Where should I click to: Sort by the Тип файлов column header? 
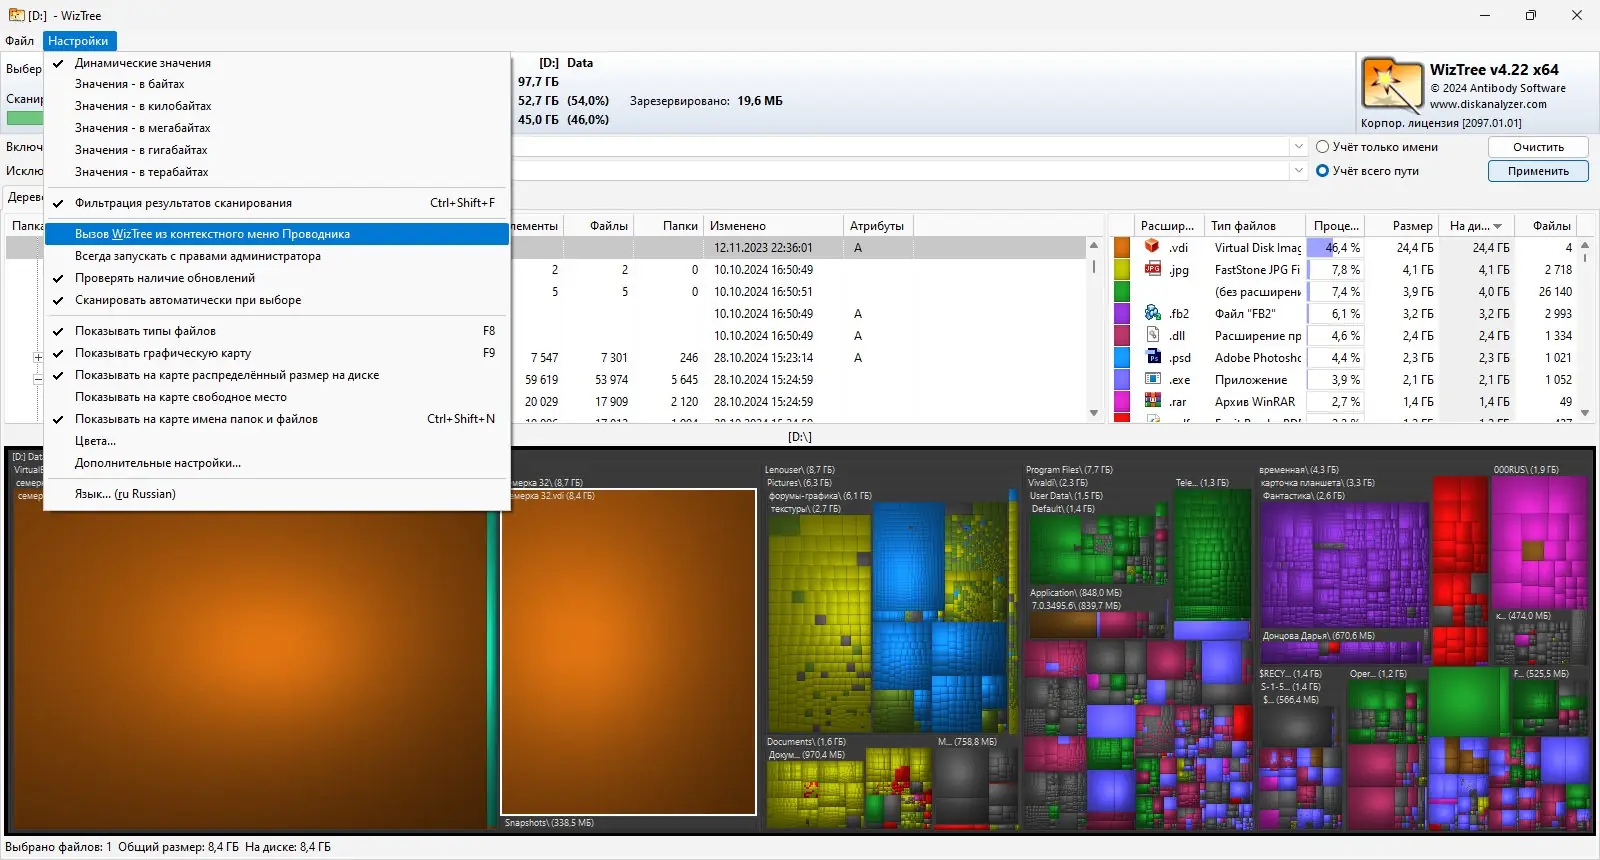pos(1255,226)
